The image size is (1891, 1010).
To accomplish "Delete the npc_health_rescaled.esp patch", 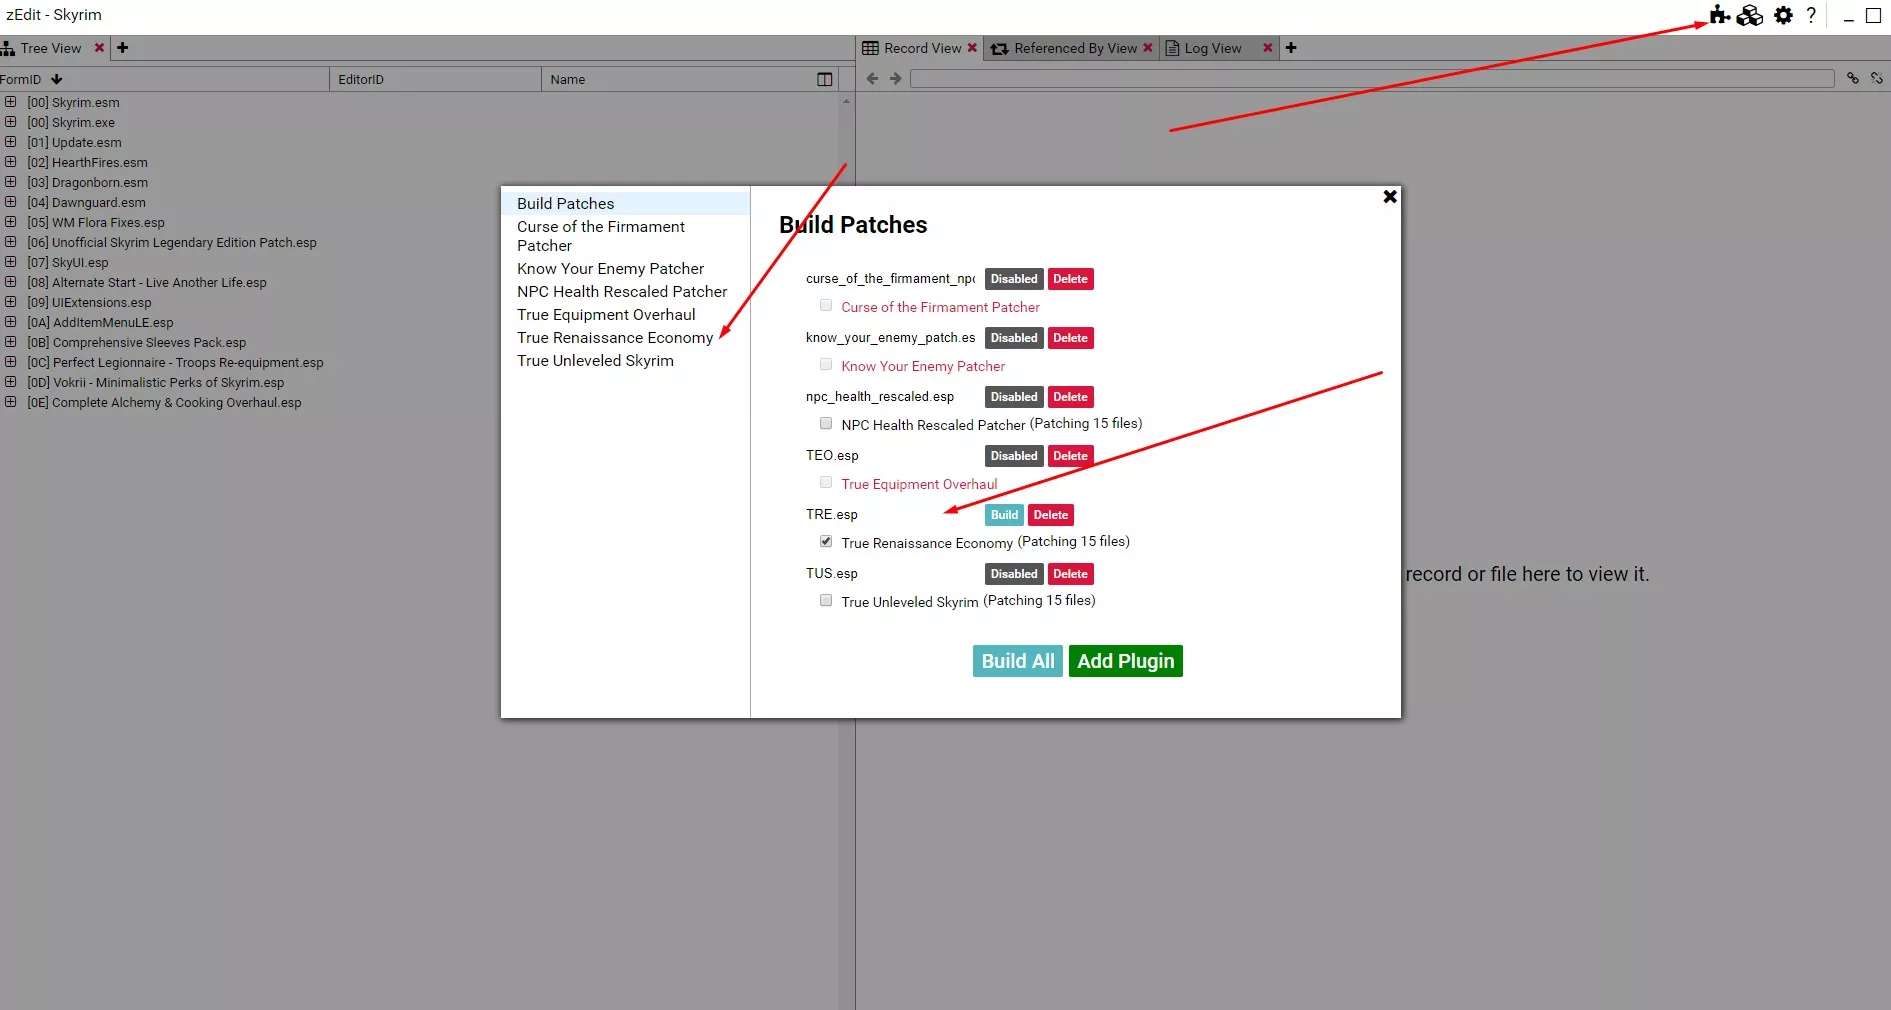I will [1070, 397].
